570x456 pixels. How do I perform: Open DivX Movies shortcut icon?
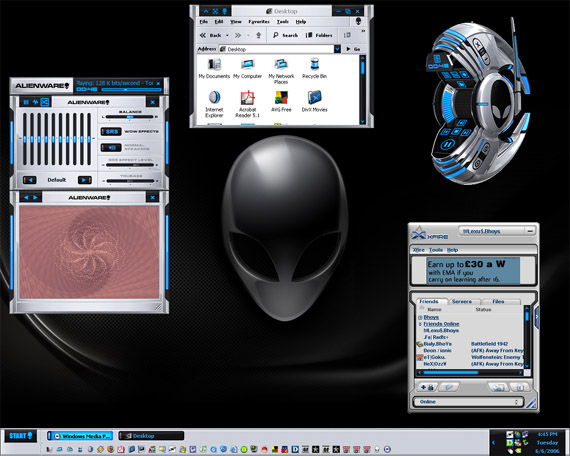click(314, 101)
